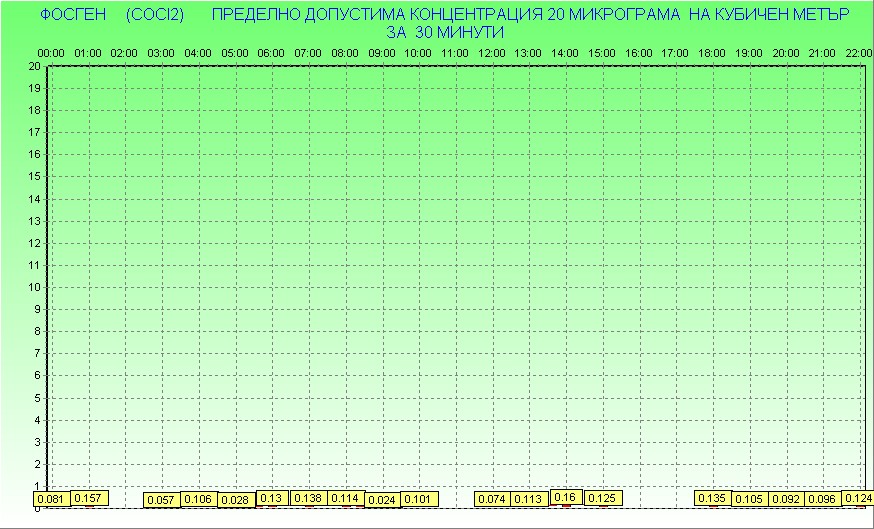Viewport: 874px width, 529px height.
Task: Click the chart title ФОСГЕН (COCl2)
Action: tap(112, 15)
